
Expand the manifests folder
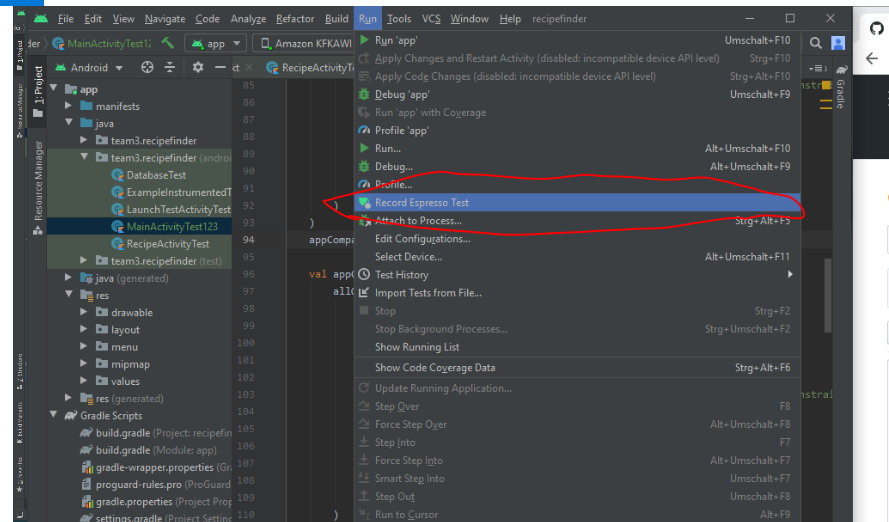[x=68, y=106]
